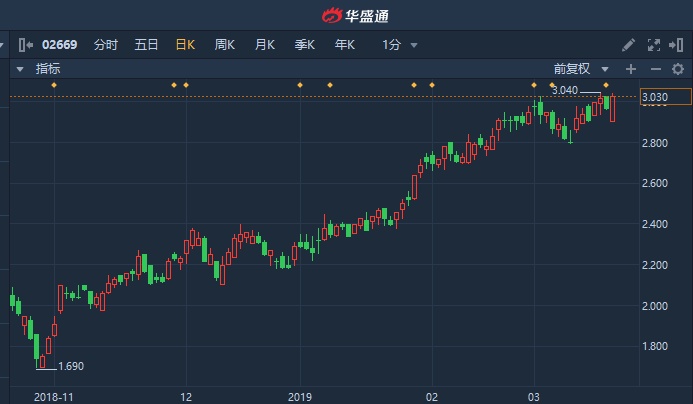Open chart settings gear icon
This screenshot has height=404, width=693.
[x=678, y=69]
